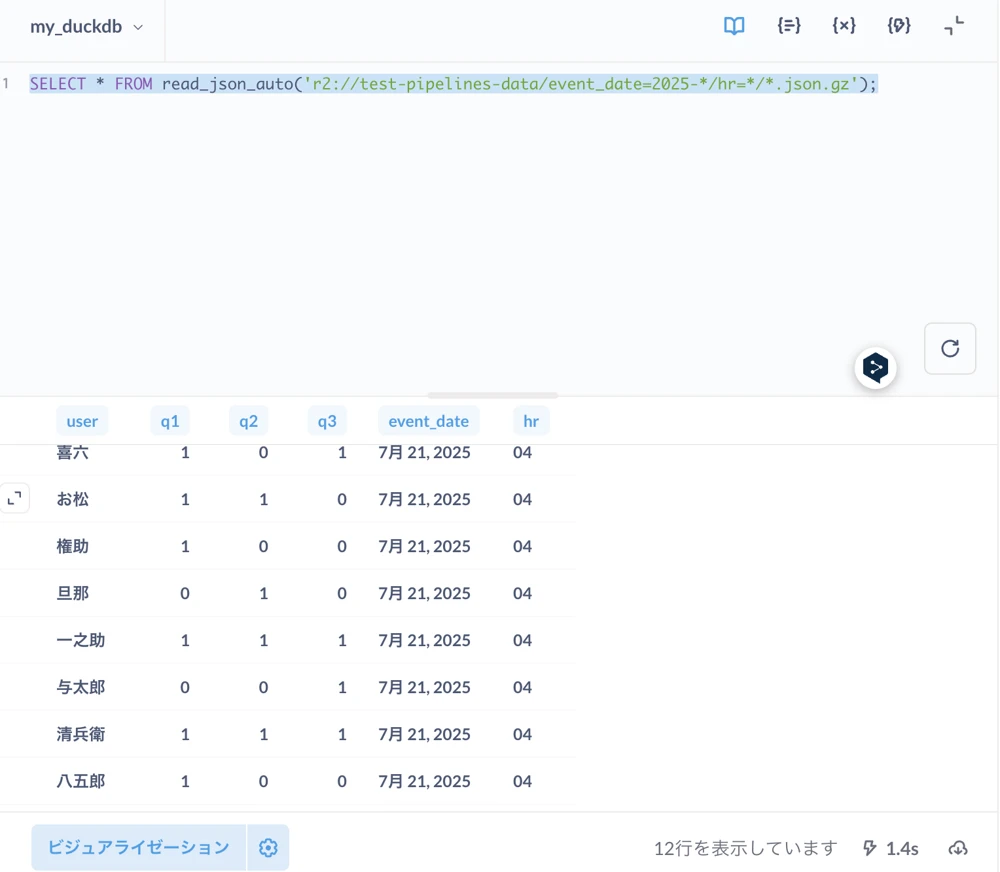Click the refresh query button
Screen dimensions: 1000x872
[x=950, y=348]
